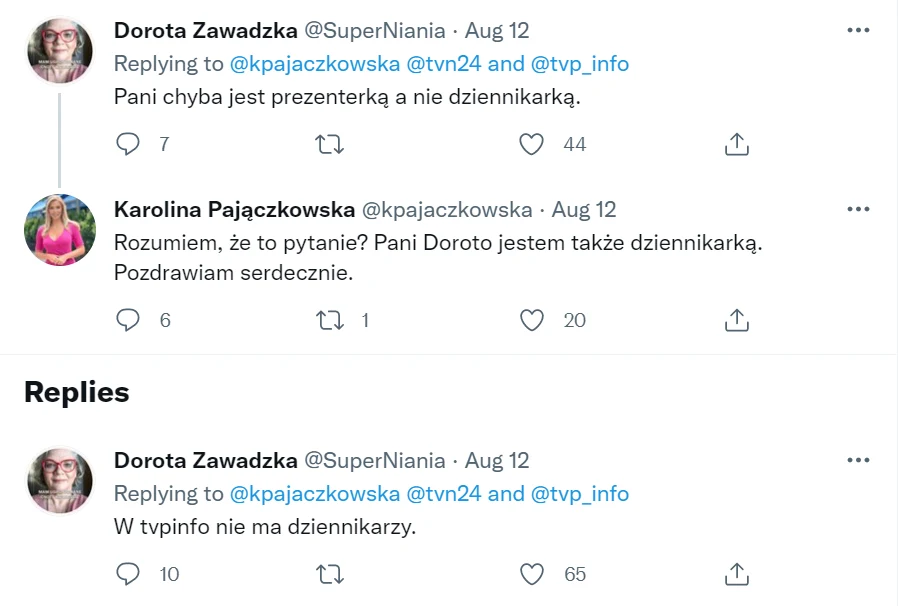The height and width of the screenshot is (606, 898).
Task: Share the "W tvpinfo" tweet
Action: [x=736, y=574]
